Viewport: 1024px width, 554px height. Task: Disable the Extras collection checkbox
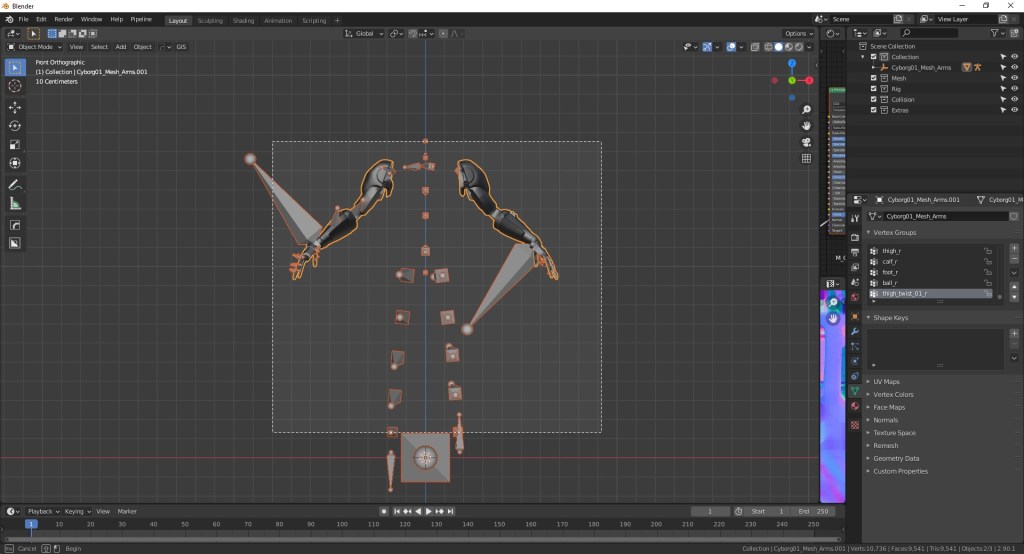coord(873,110)
